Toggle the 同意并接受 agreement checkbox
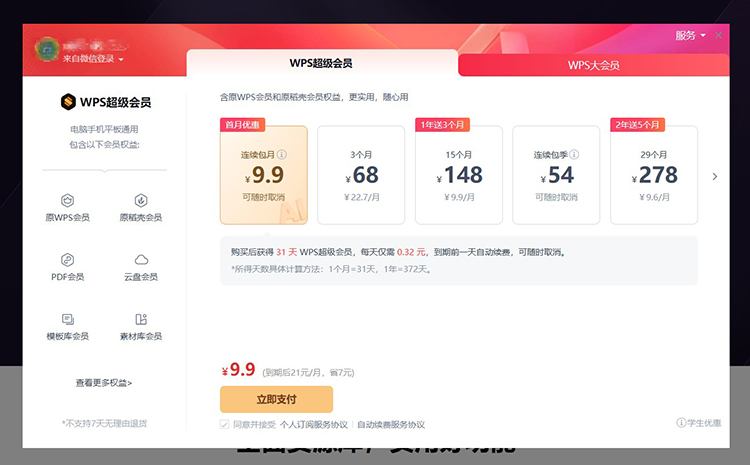This screenshot has height=465, width=750. tap(224, 424)
